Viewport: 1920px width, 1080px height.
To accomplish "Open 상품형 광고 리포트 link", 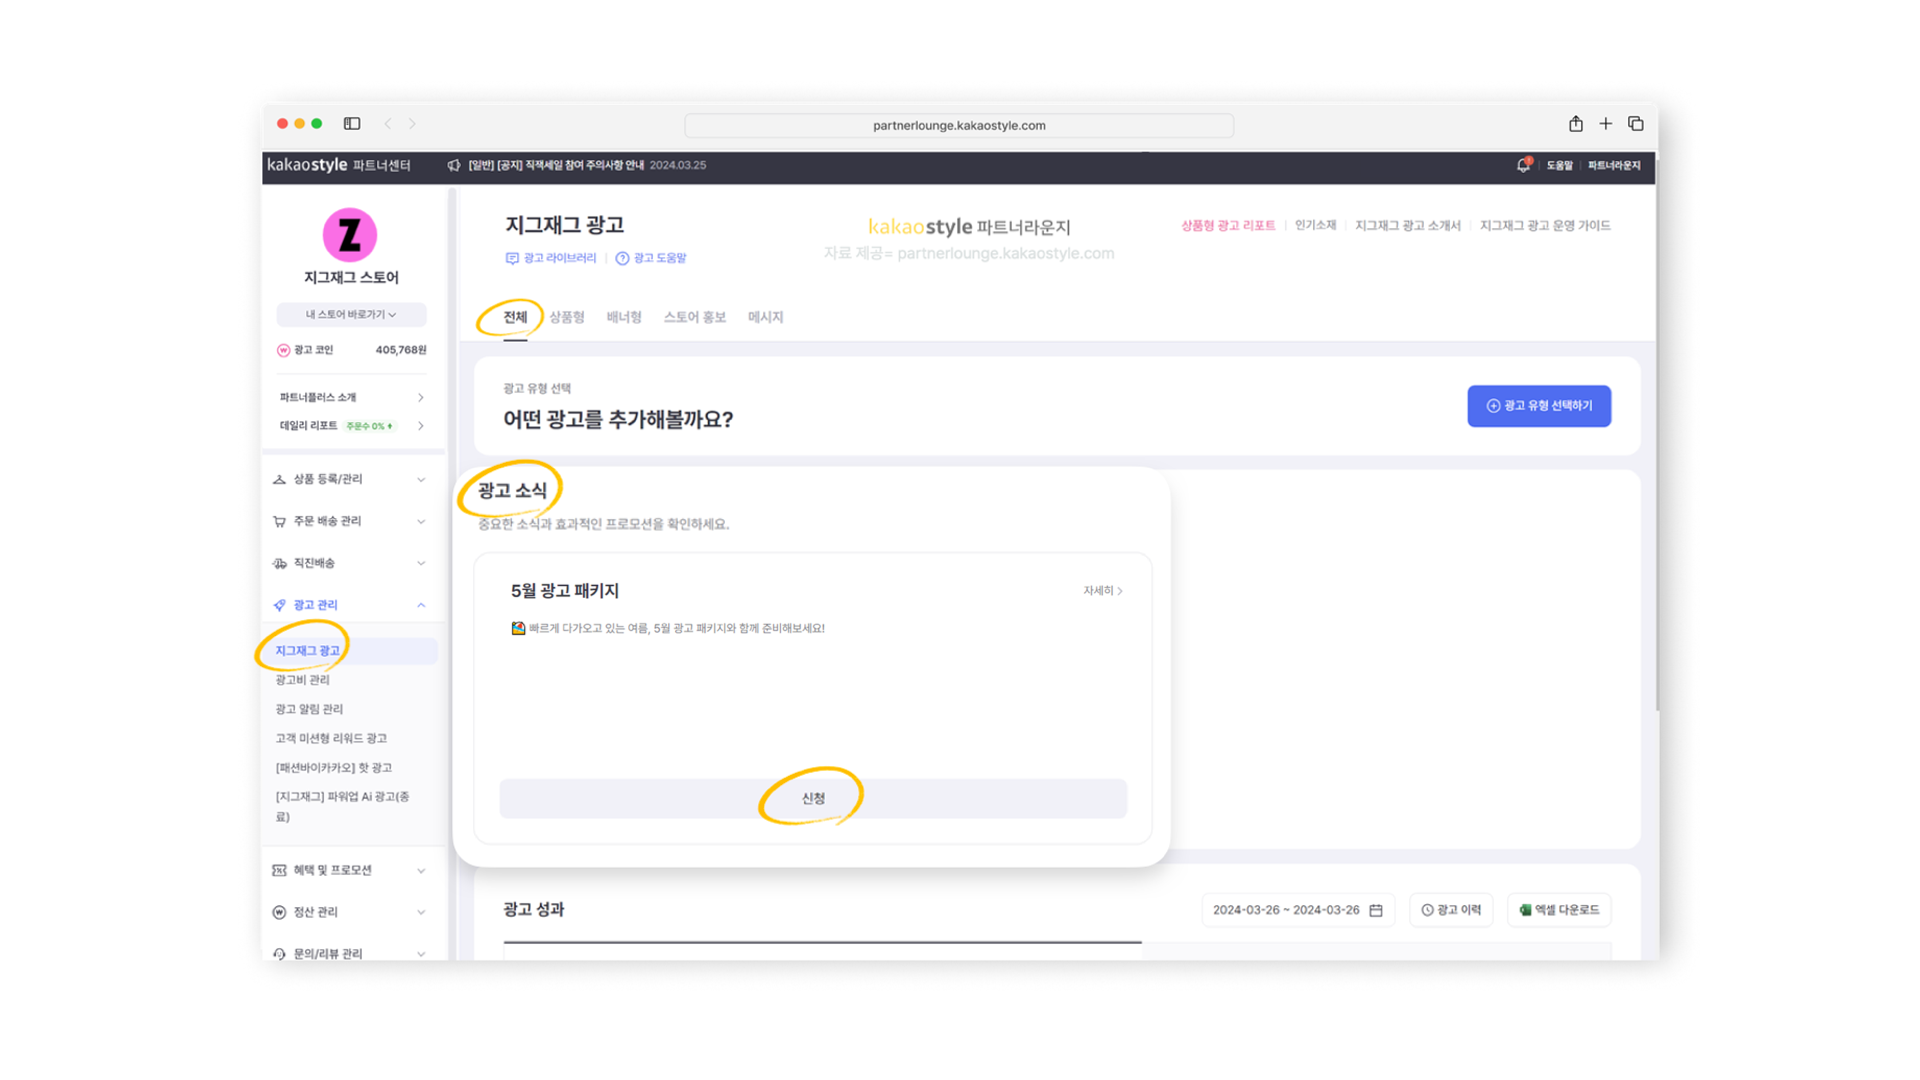I will pyautogui.click(x=1228, y=226).
